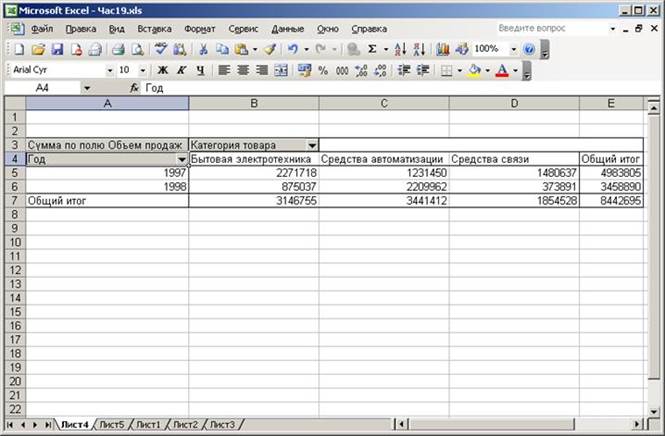This screenshot has height=436, width=665.
Task: Copy the selection using the Copy icon
Action: (222, 49)
